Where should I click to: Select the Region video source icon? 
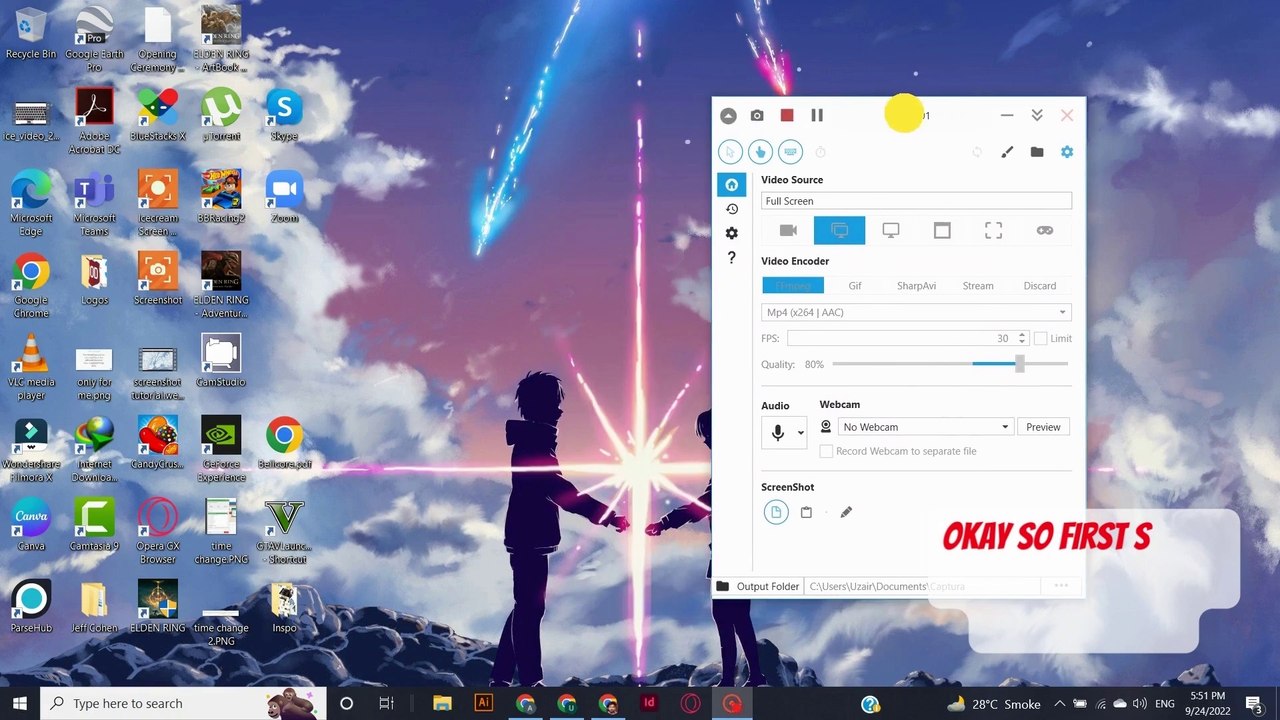[993, 231]
